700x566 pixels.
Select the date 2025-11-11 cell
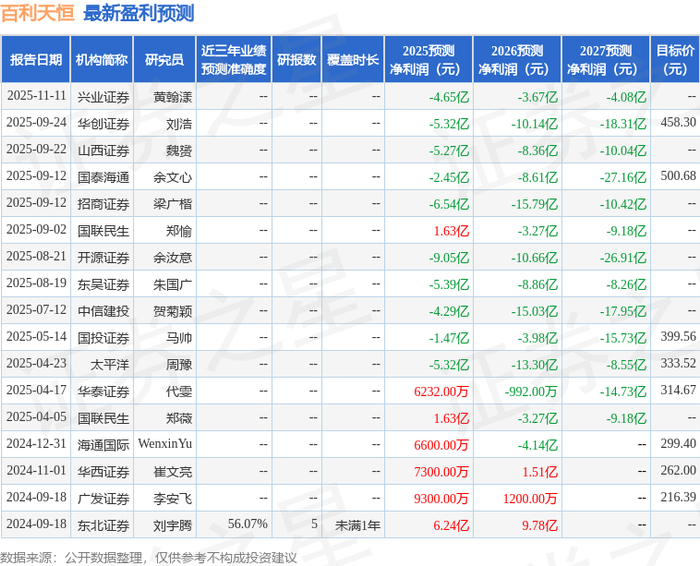coord(36,96)
